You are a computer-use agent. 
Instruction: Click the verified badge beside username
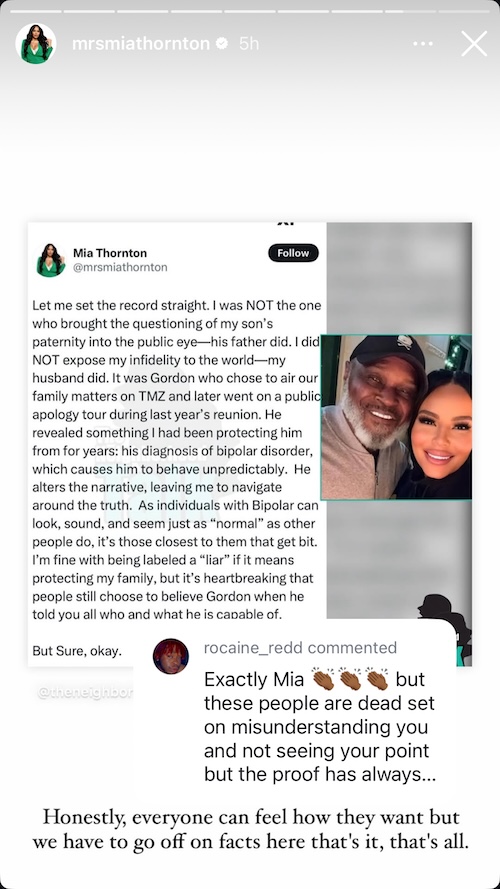[x=222, y=44]
